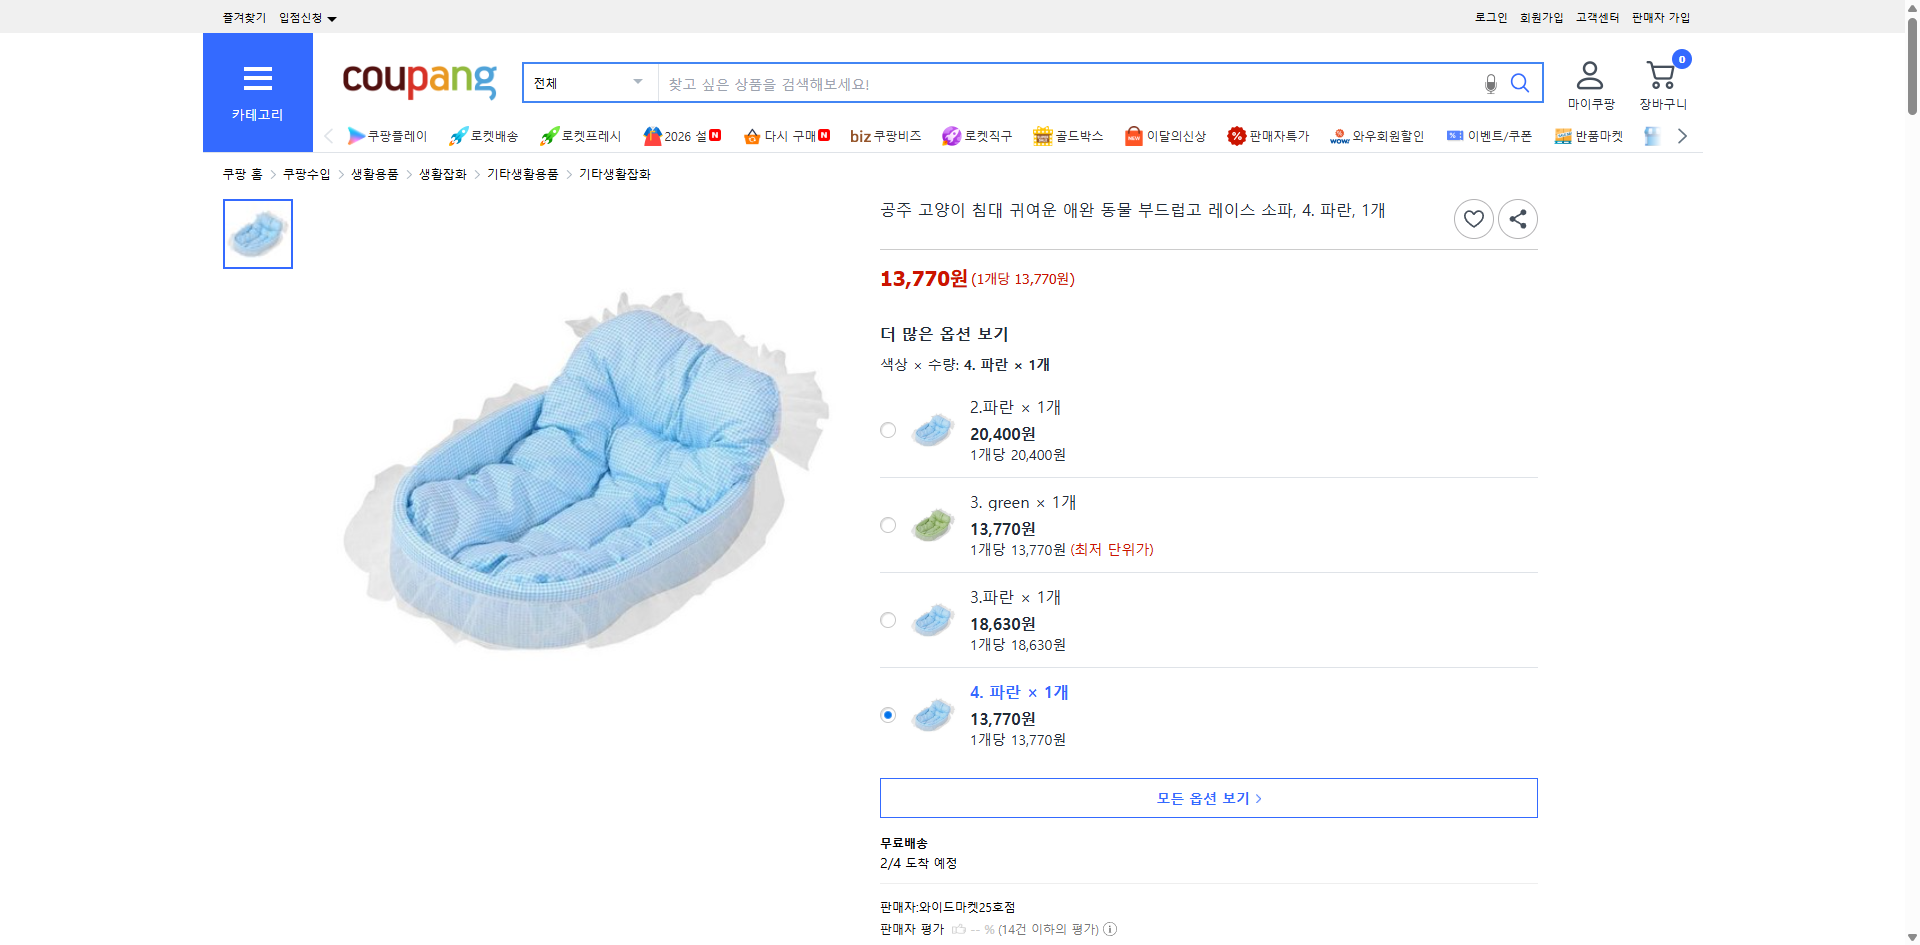The width and height of the screenshot is (1920, 945).
Task: Select the 3. green option
Action: click(x=887, y=524)
